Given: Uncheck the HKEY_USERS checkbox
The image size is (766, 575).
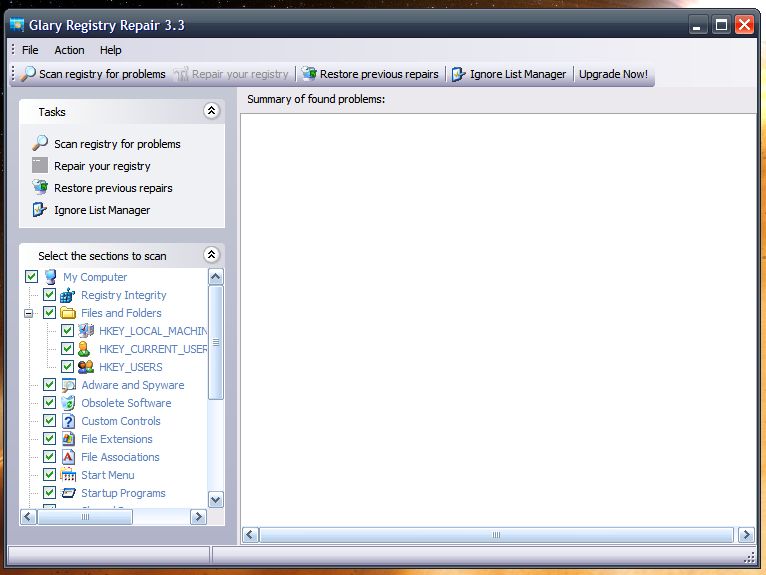Looking at the screenshot, I should point(67,366).
